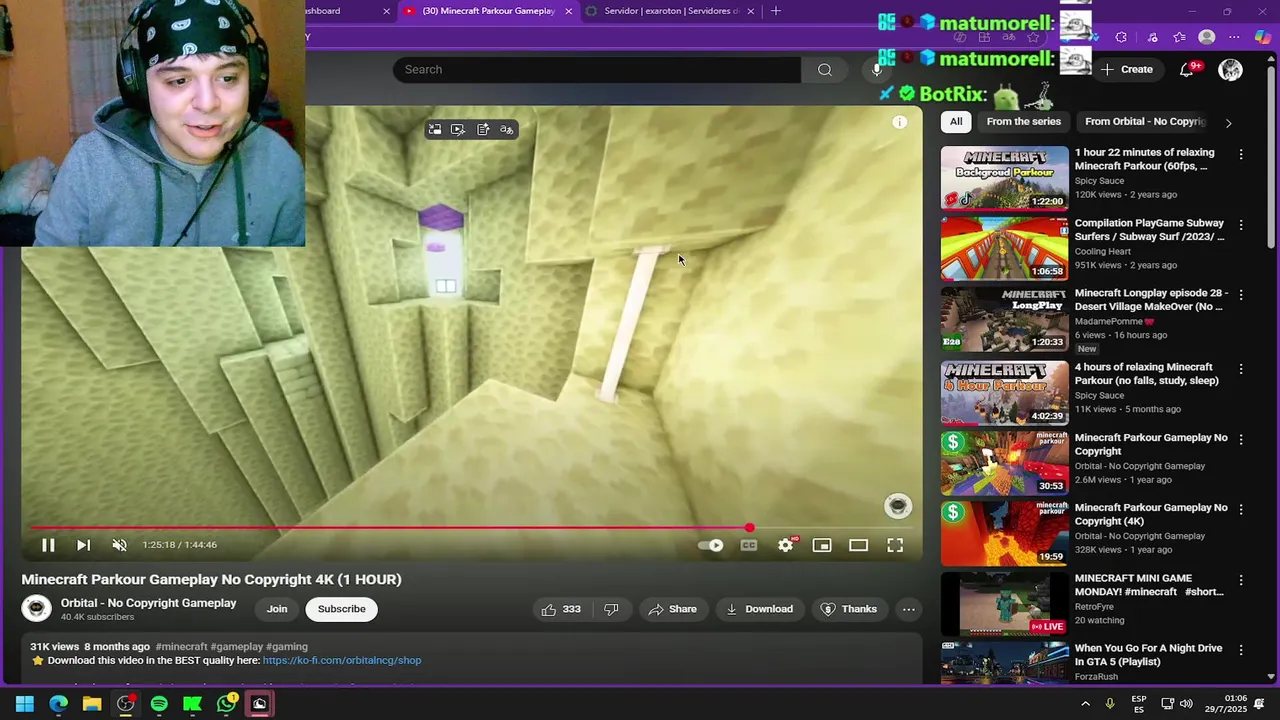Open the 1 hour 22 minutes parkour thumbnail
1280x720 pixels.
coord(1004,178)
